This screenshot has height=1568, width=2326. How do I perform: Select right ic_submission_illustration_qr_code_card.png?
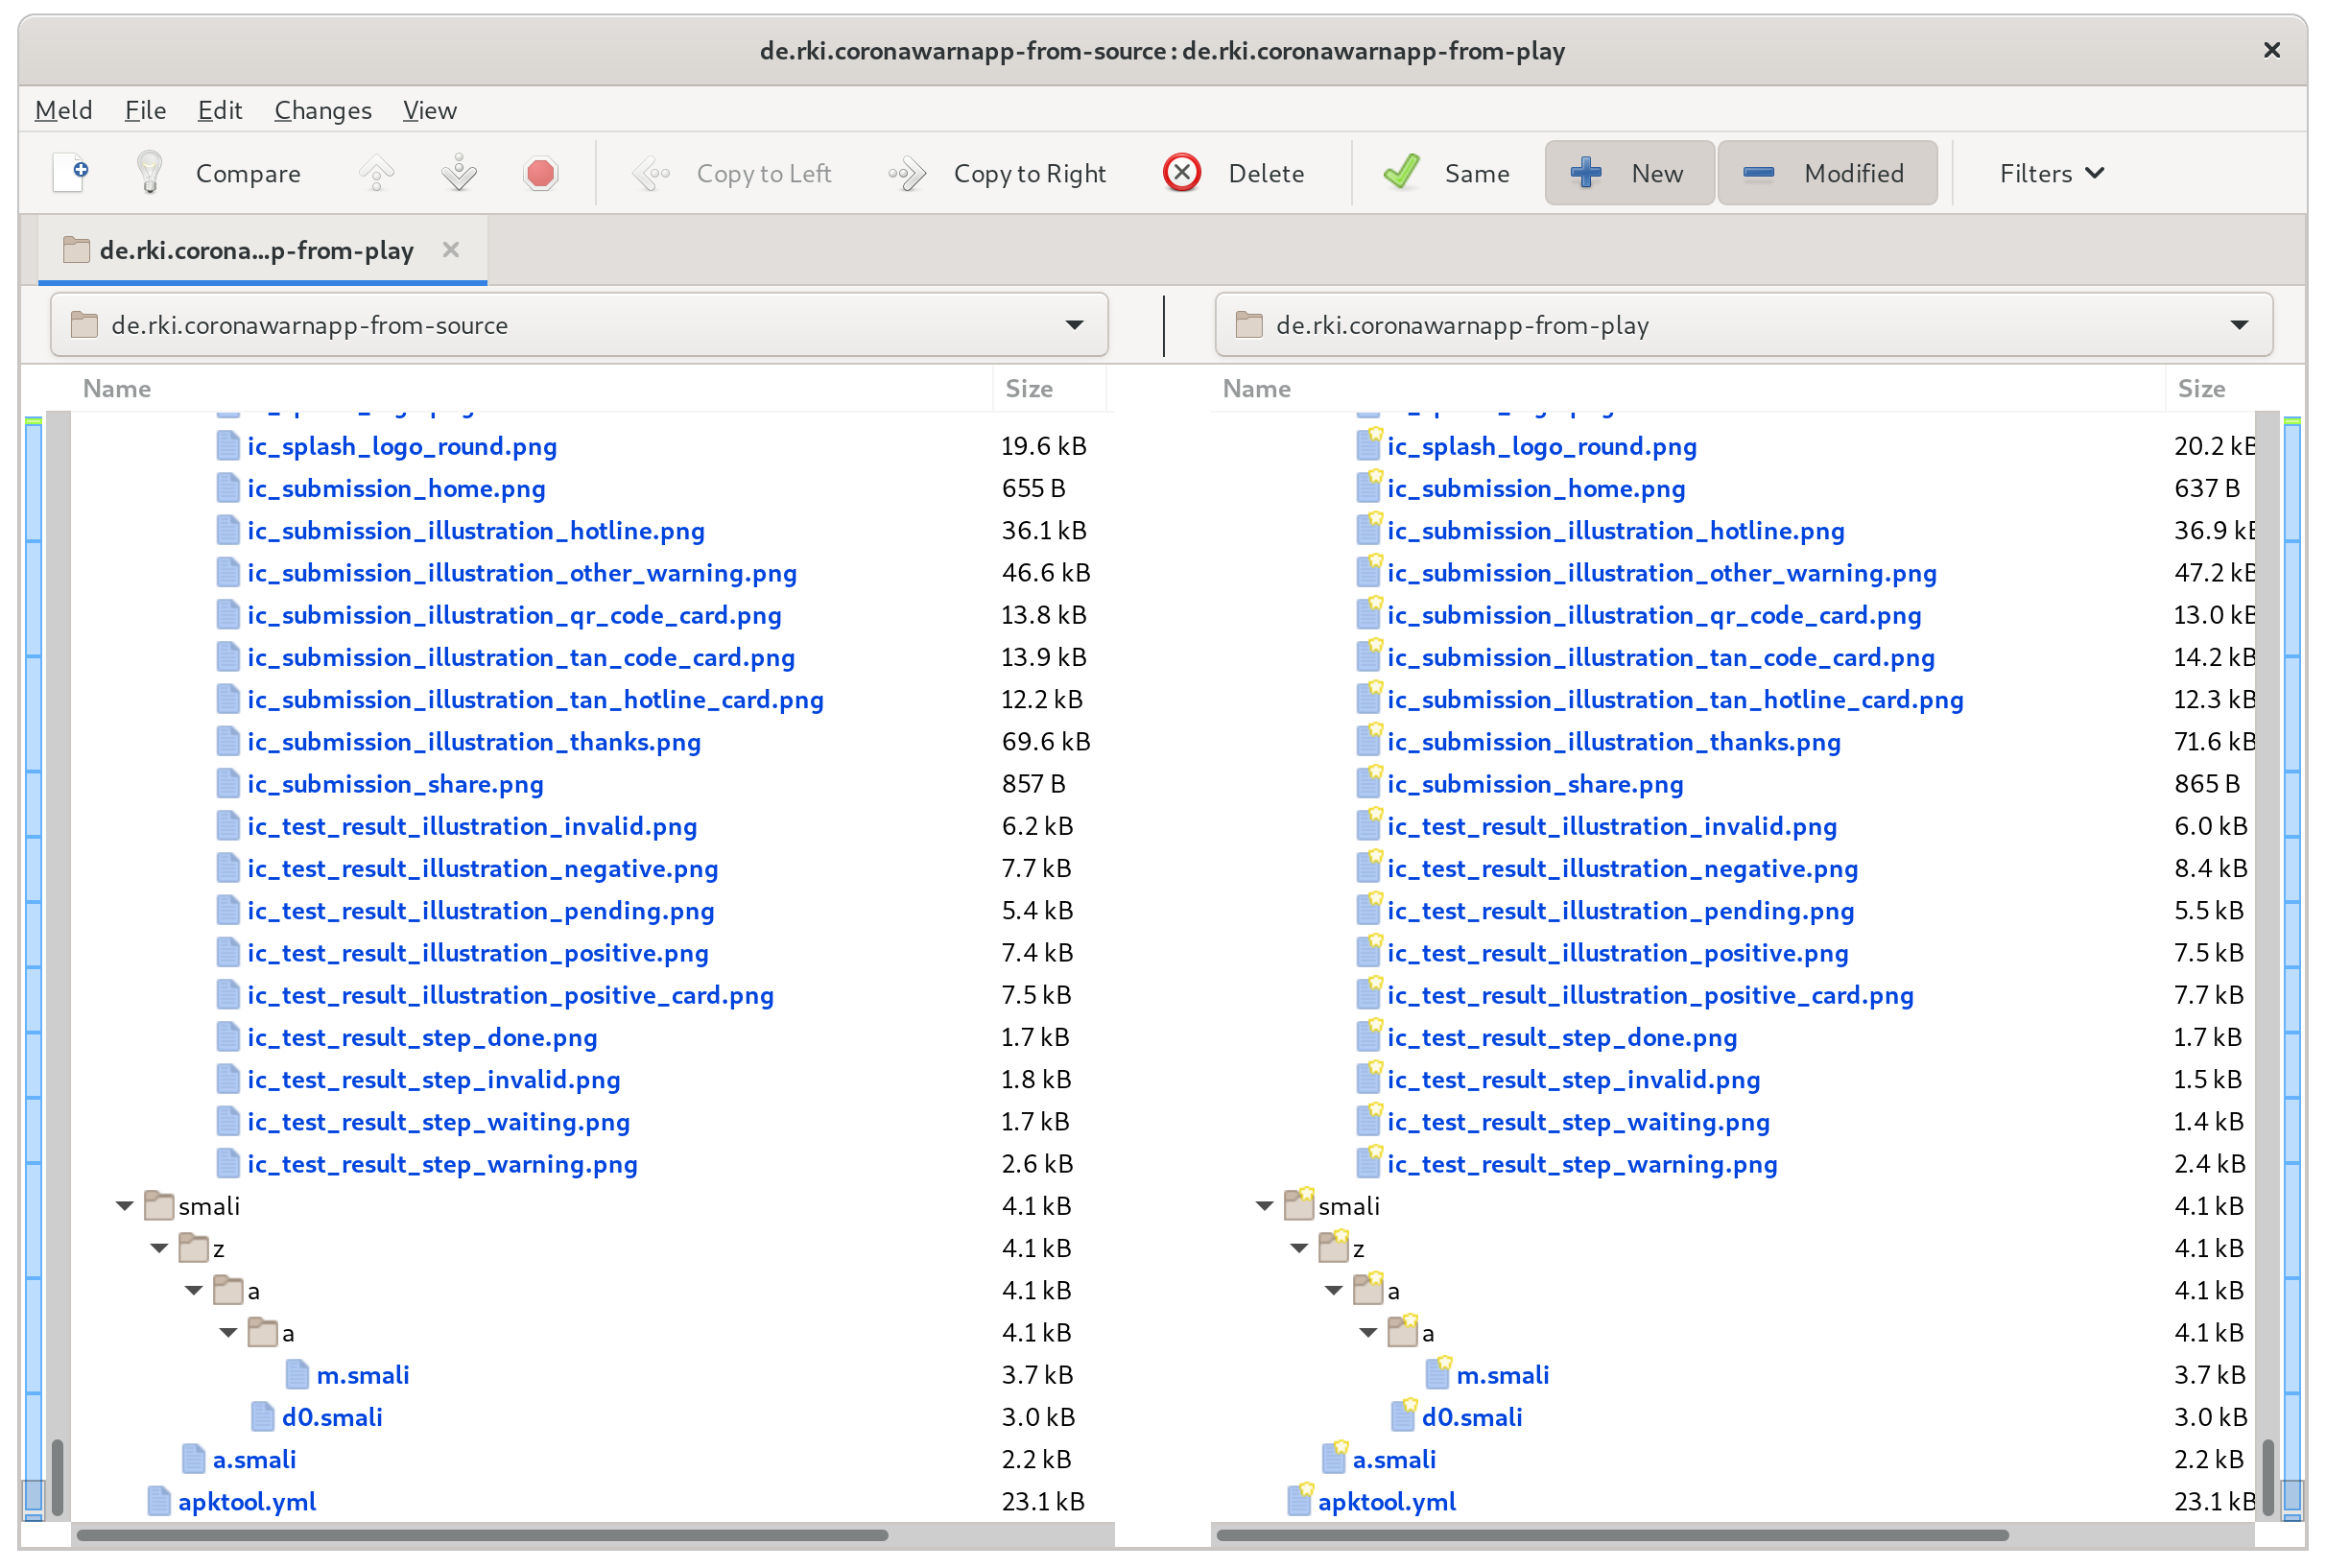pyautogui.click(x=1653, y=615)
